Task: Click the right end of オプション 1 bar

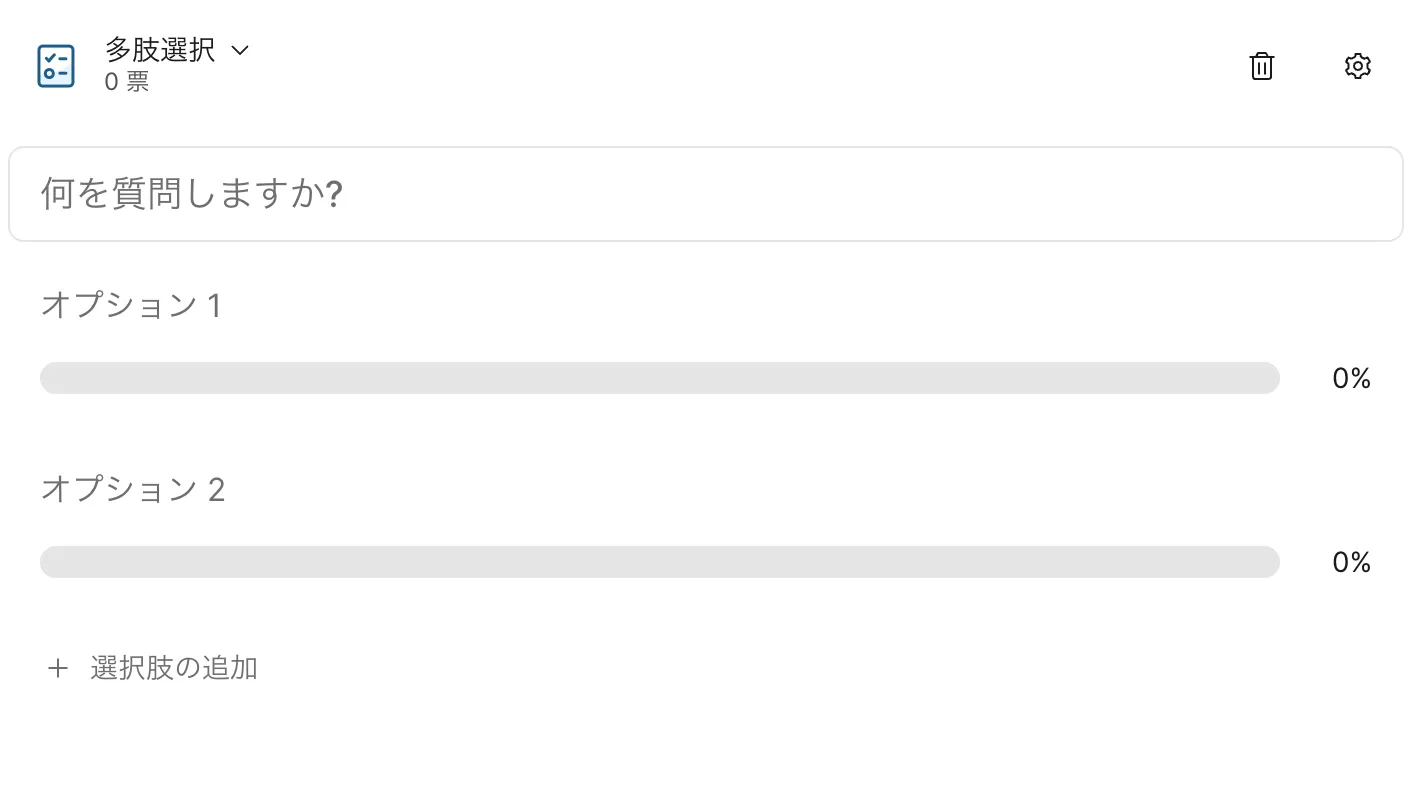Action: [x=1268, y=378]
